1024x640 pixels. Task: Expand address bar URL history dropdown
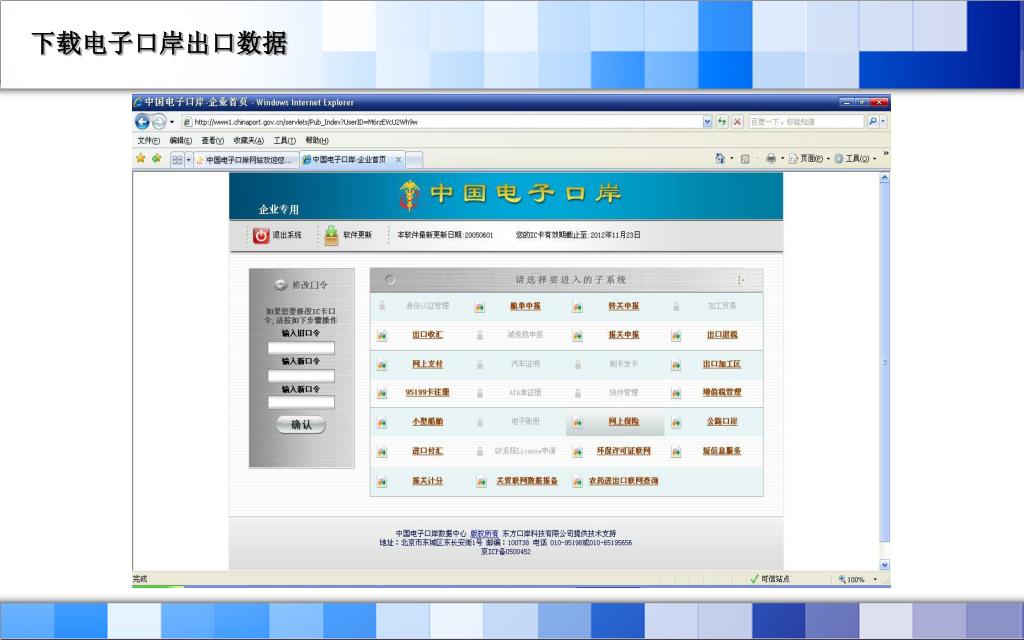707,121
